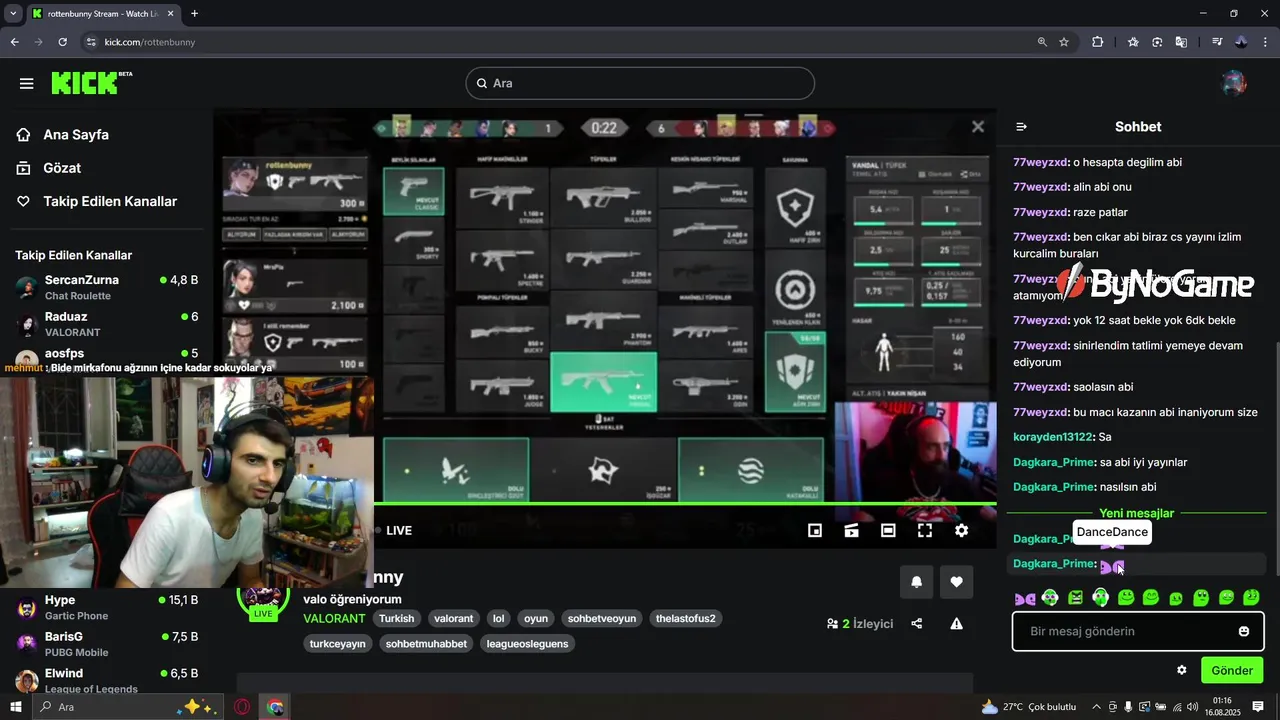
Task: Click the VALORANT category link
Action: pos(334,618)
